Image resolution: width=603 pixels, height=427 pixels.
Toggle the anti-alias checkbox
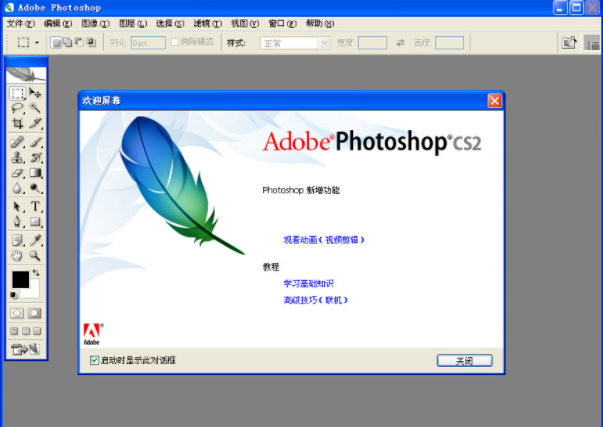175,42
